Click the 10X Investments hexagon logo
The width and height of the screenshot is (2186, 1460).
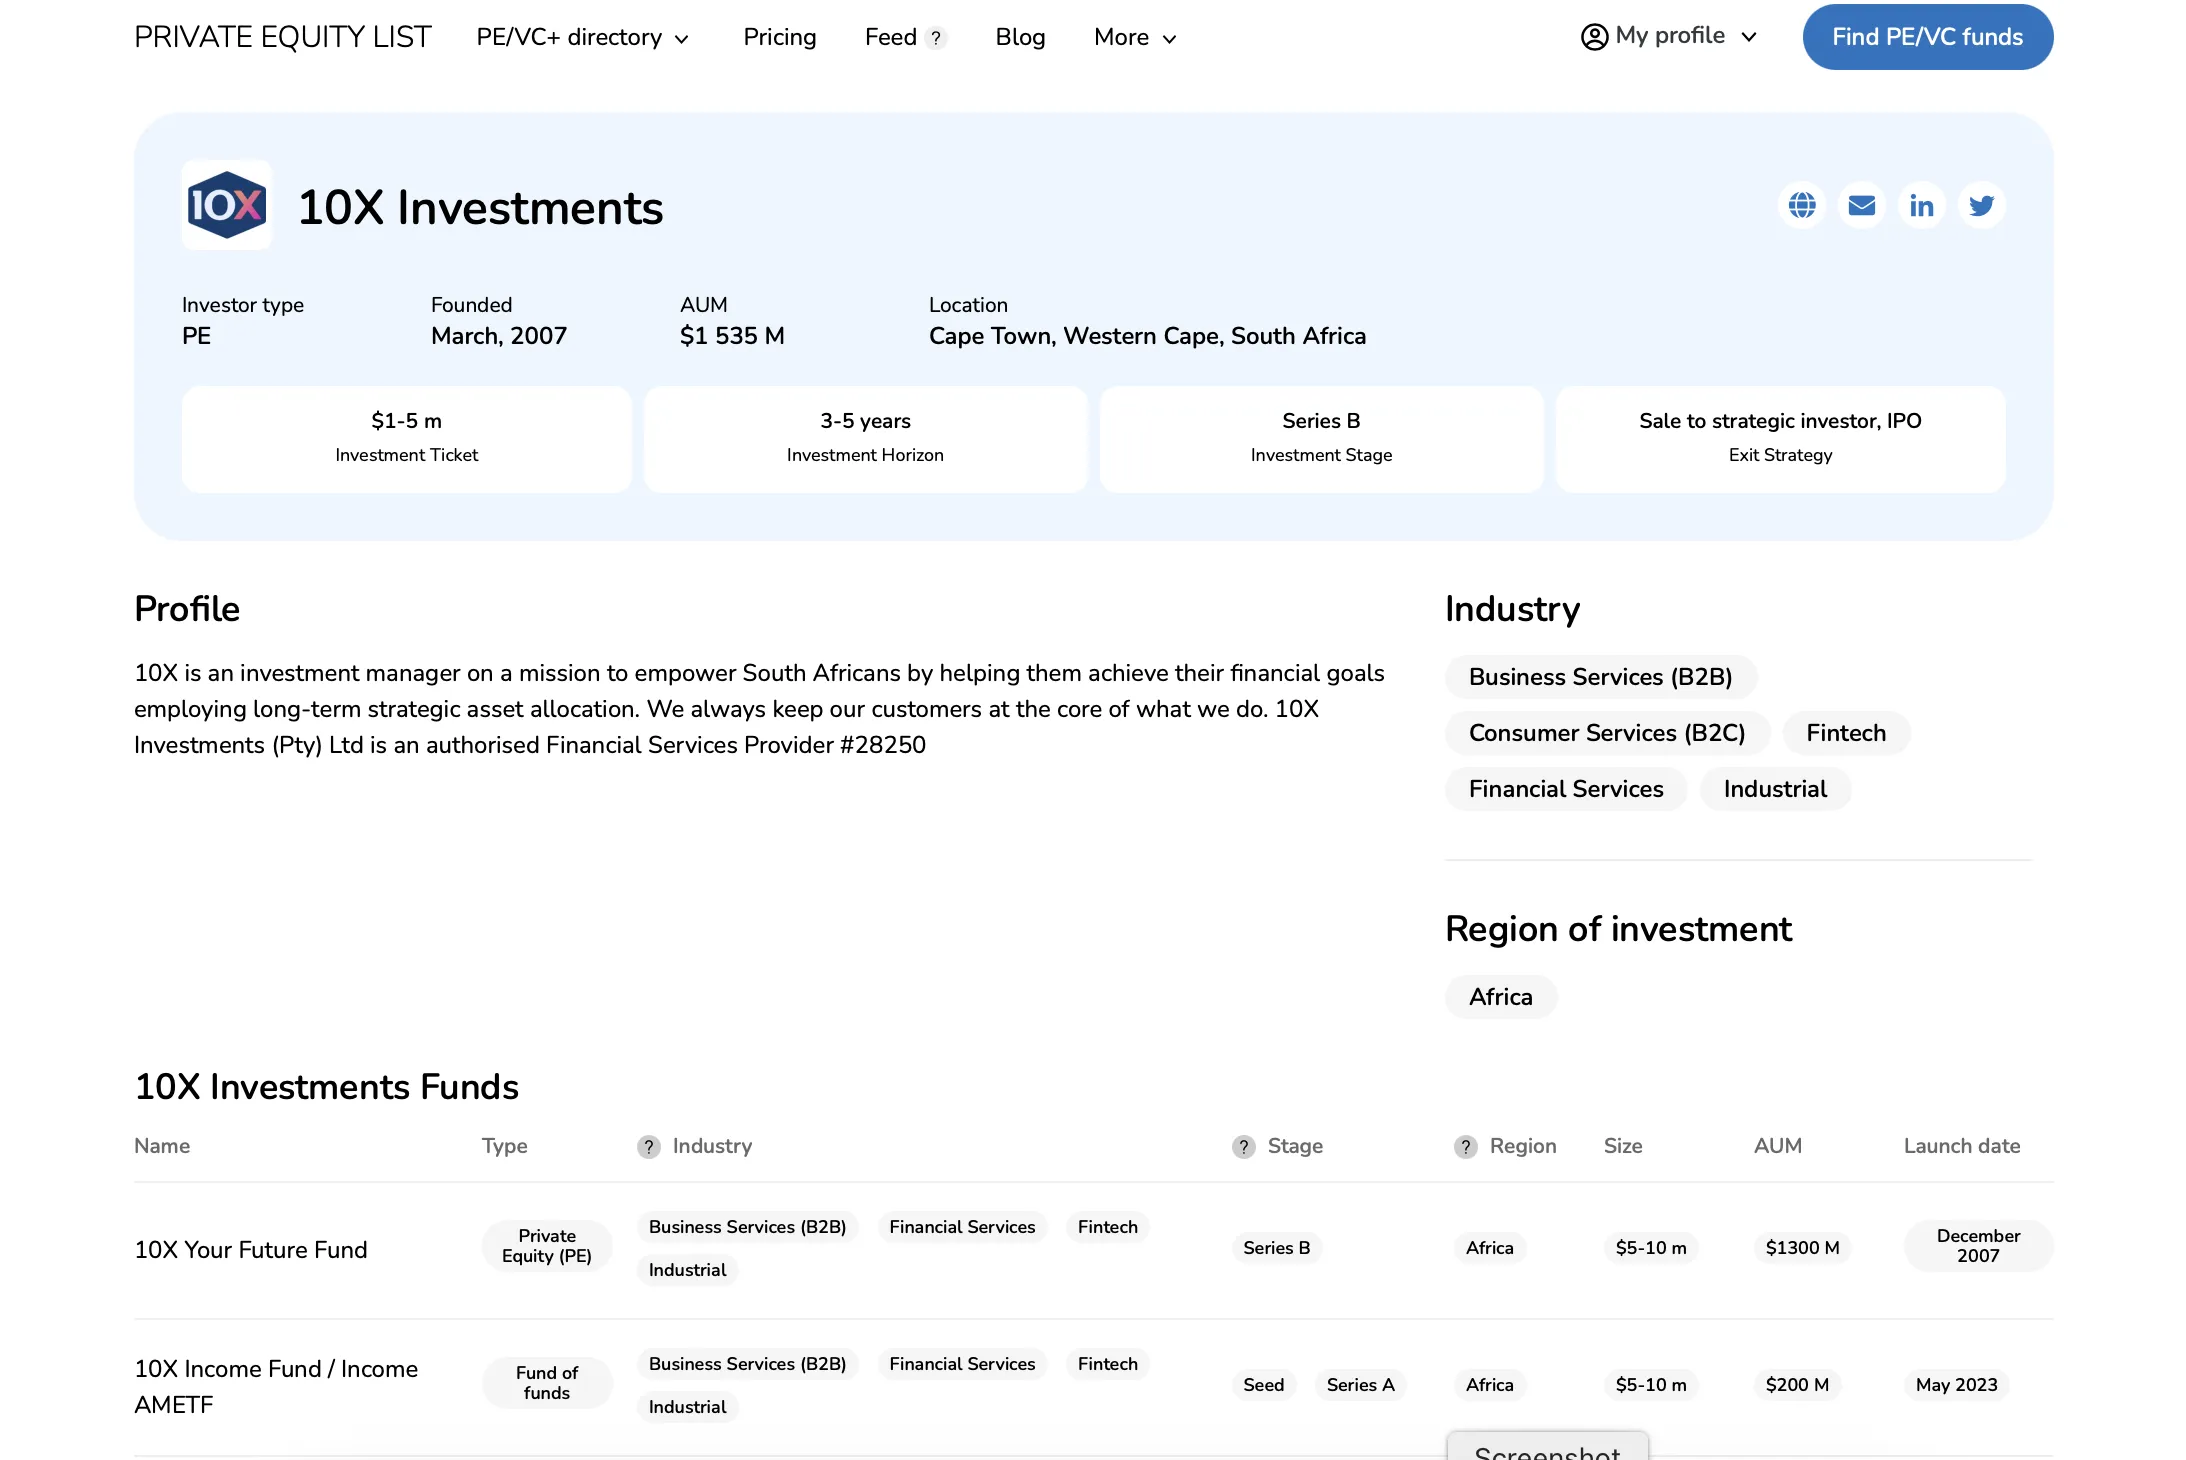point(227,205)
